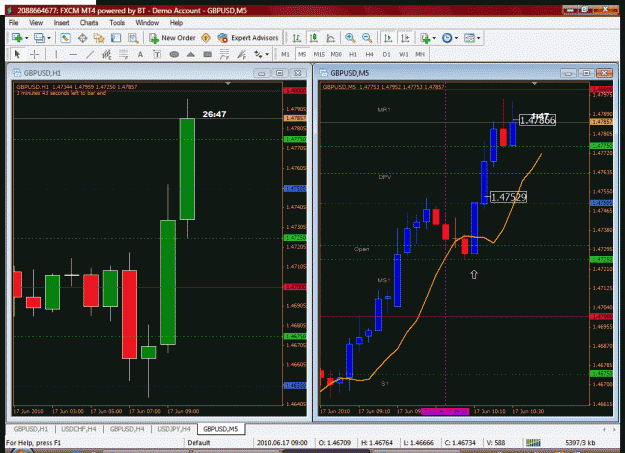Open the MetaEditor diamond icon
Image resolution: width=625 pixels, height=453 pixels.
pyautogui.click(x=206, y=38)
